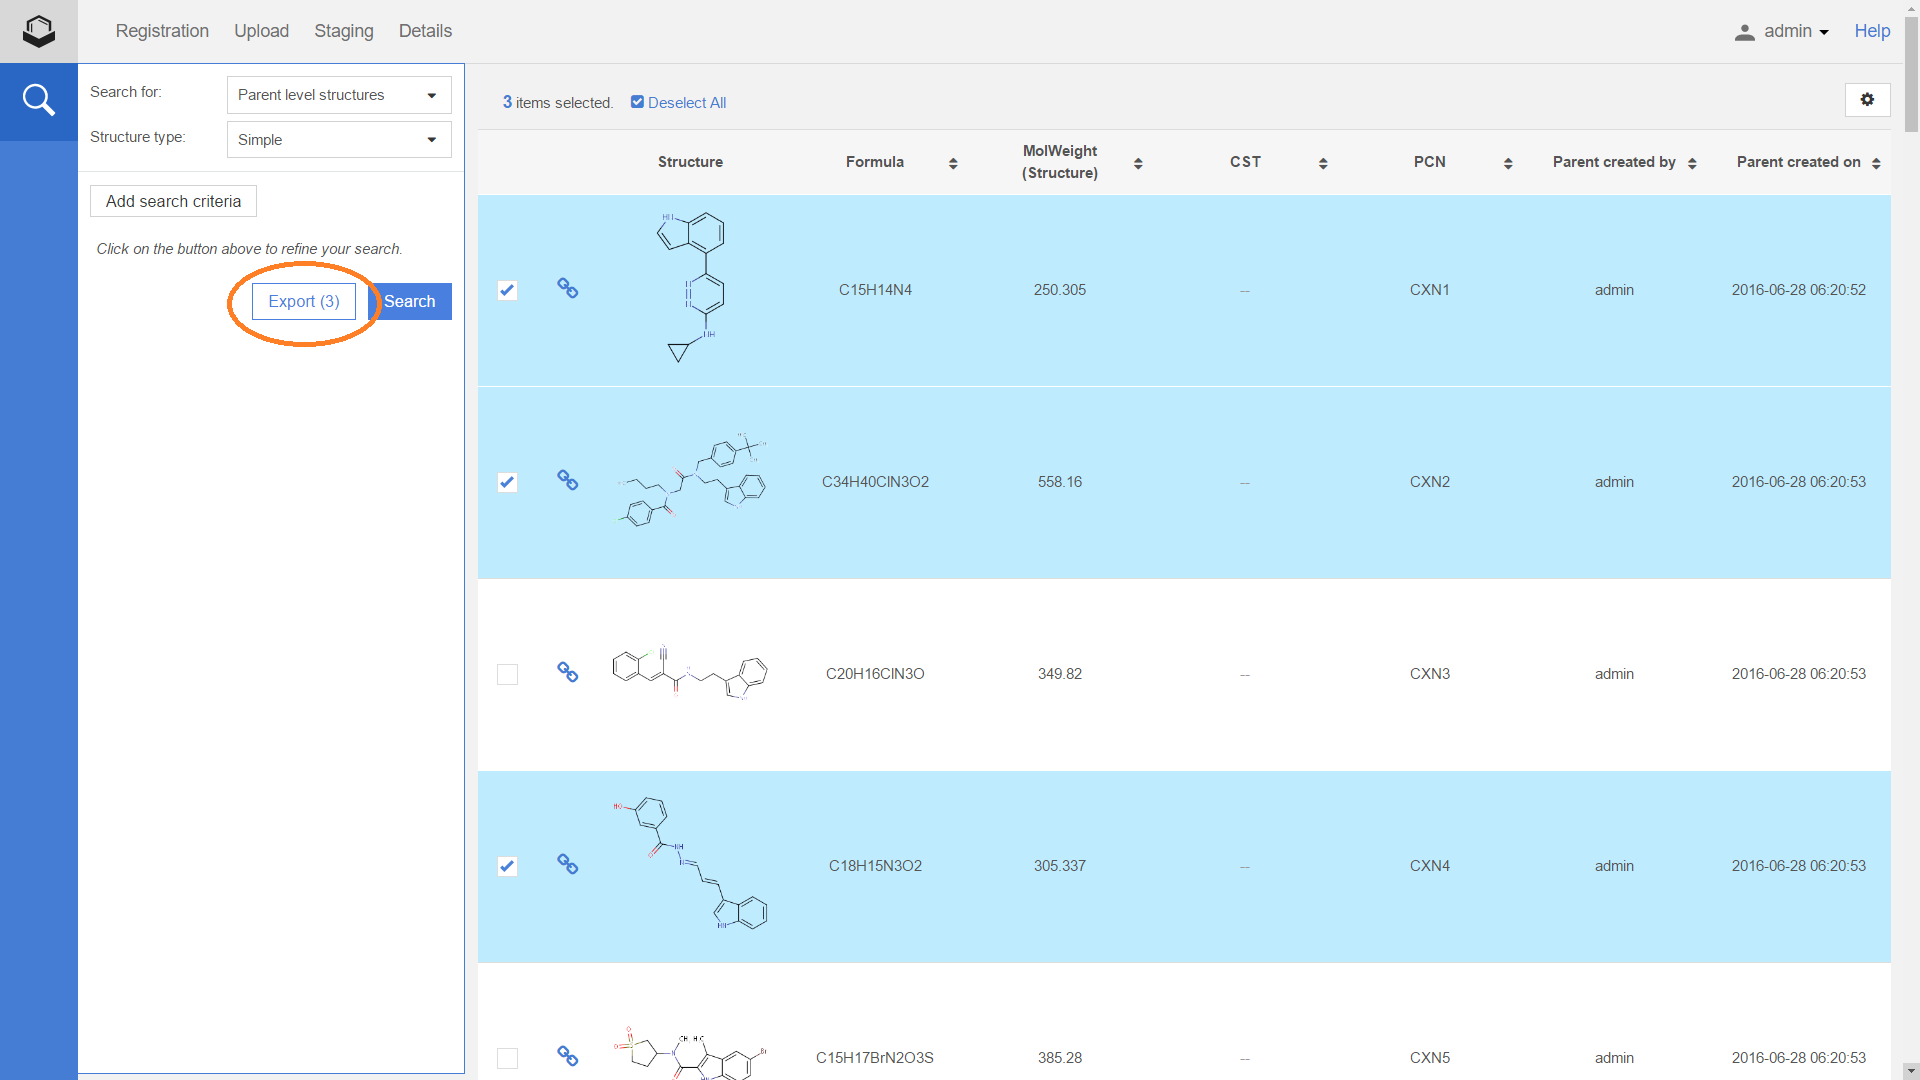Screen dimensions: 1920x1080
Task: Click the link icon for CXN4 row
Action: point(567,865)
